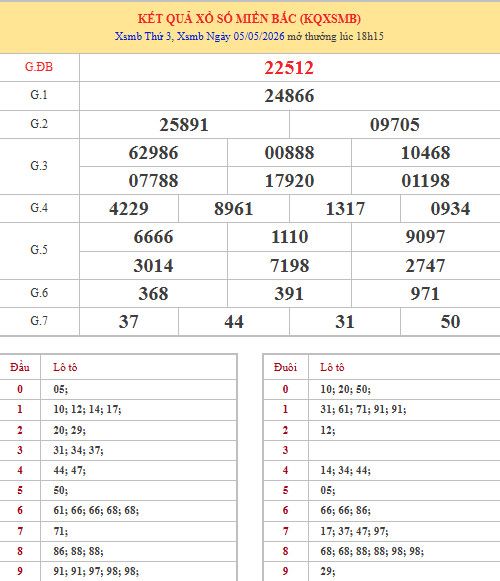This screenshot has height=581, width=500.
Task: Click the 'mở thưởng lúc 18h15' text
Action: pyautogui.click(x=335, y=36)
